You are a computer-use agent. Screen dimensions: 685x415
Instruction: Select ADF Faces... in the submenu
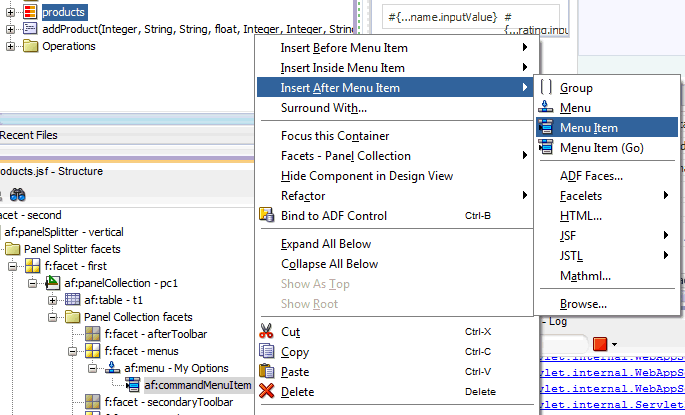[x=607, y=176]
